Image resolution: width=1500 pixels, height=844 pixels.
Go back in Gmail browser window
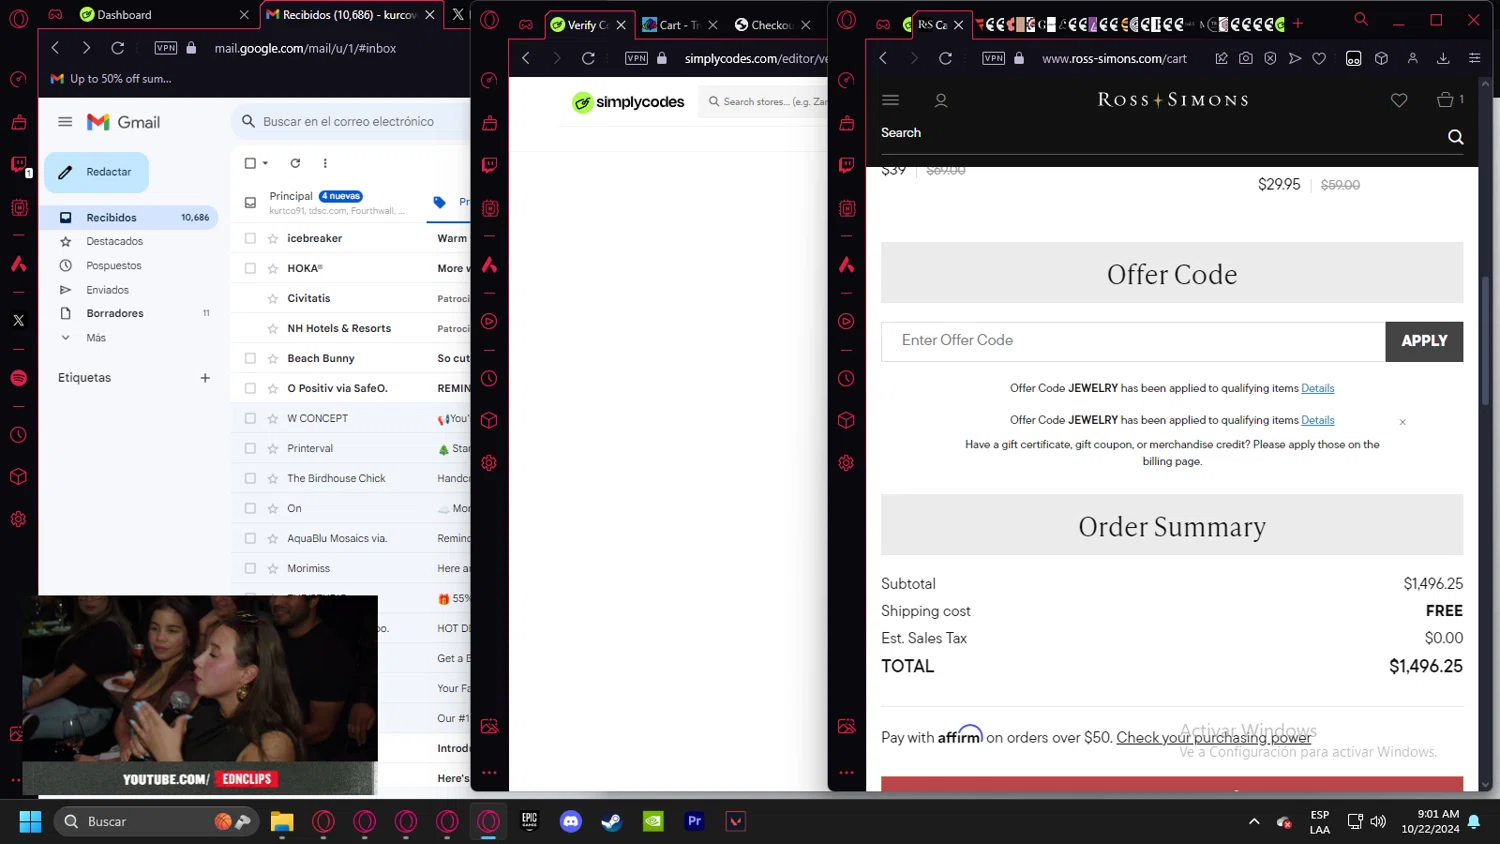pos(55,48)
